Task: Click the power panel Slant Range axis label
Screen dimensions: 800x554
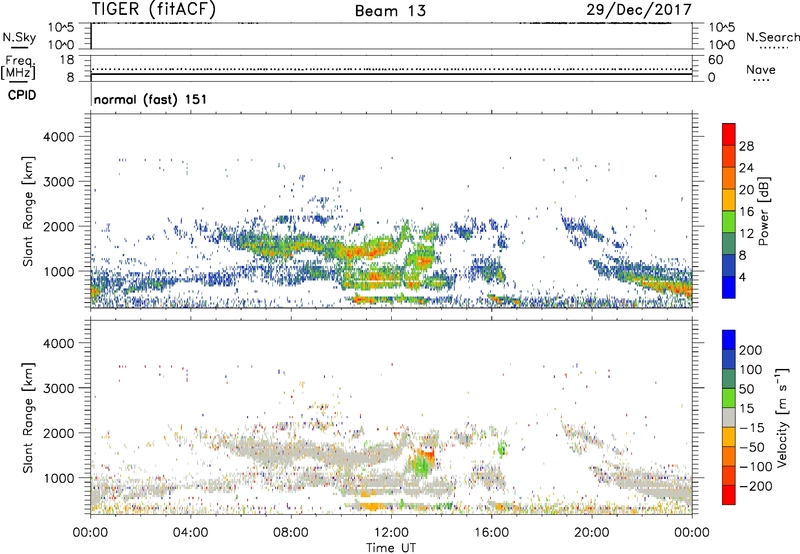Action: coord(28,211)
